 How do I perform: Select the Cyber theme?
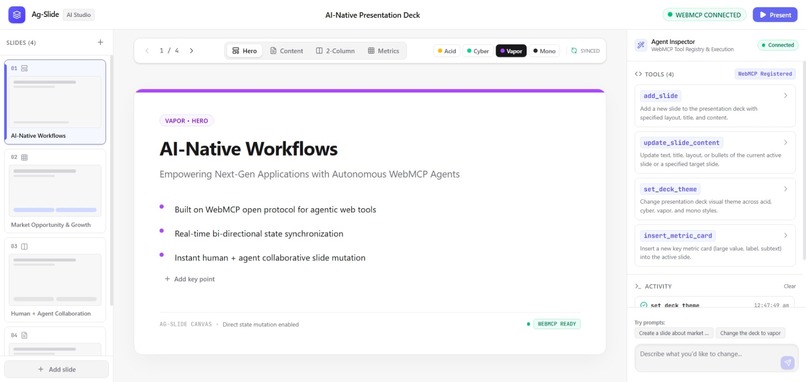pyautogui.click(x=478, y=51)
